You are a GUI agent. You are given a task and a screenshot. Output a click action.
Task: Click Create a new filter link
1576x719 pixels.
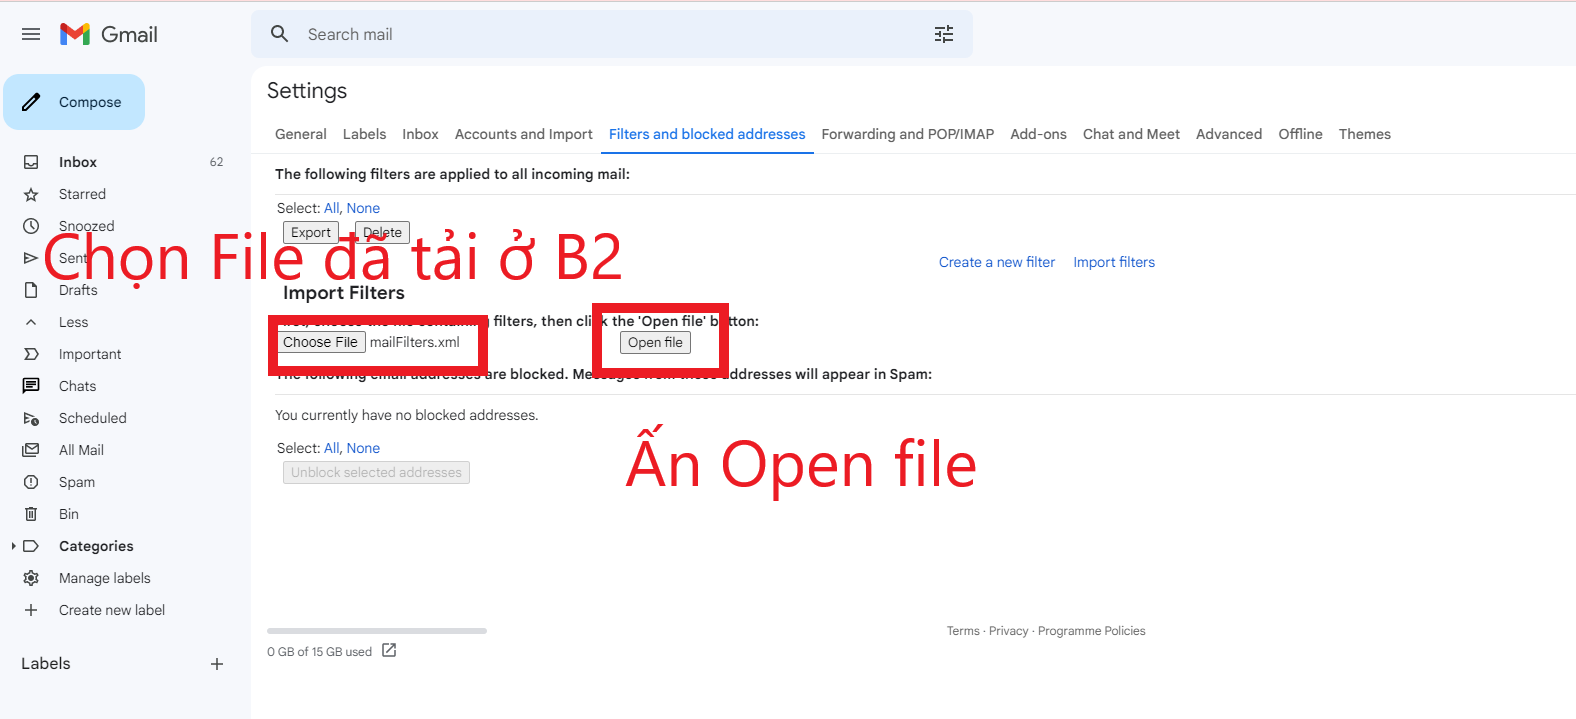click(996, 262)
